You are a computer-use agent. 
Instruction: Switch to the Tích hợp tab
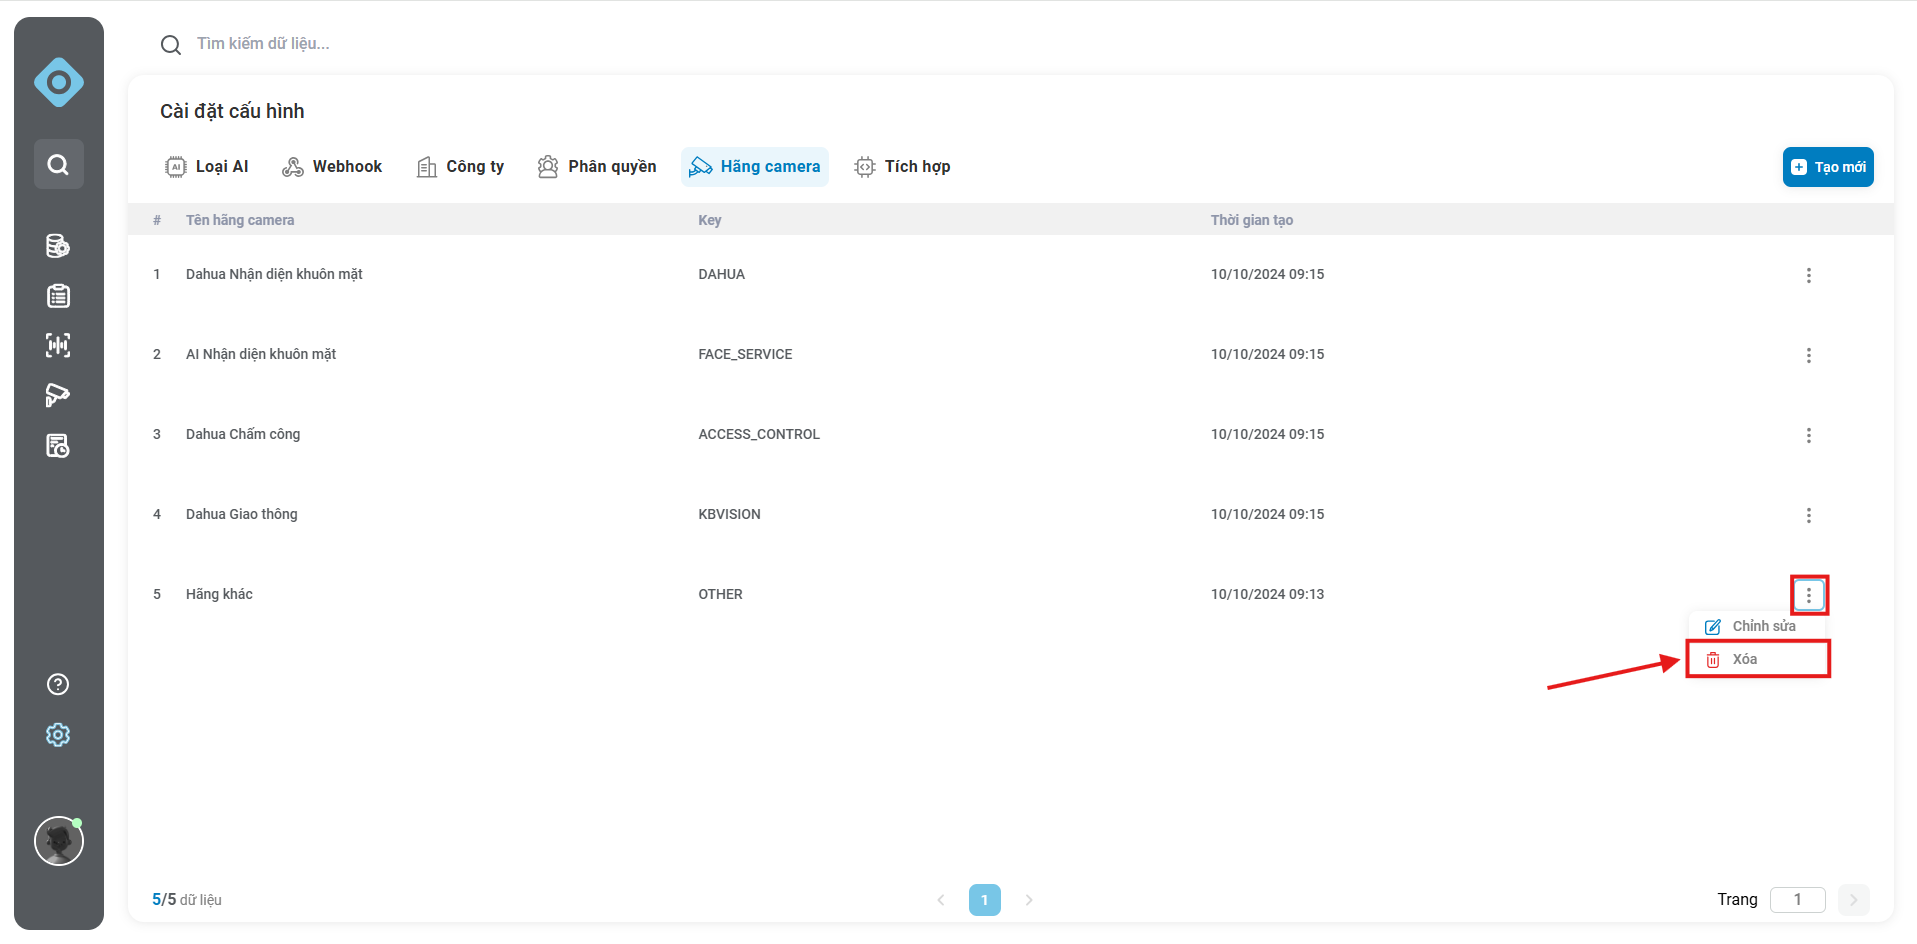[902, 167]
